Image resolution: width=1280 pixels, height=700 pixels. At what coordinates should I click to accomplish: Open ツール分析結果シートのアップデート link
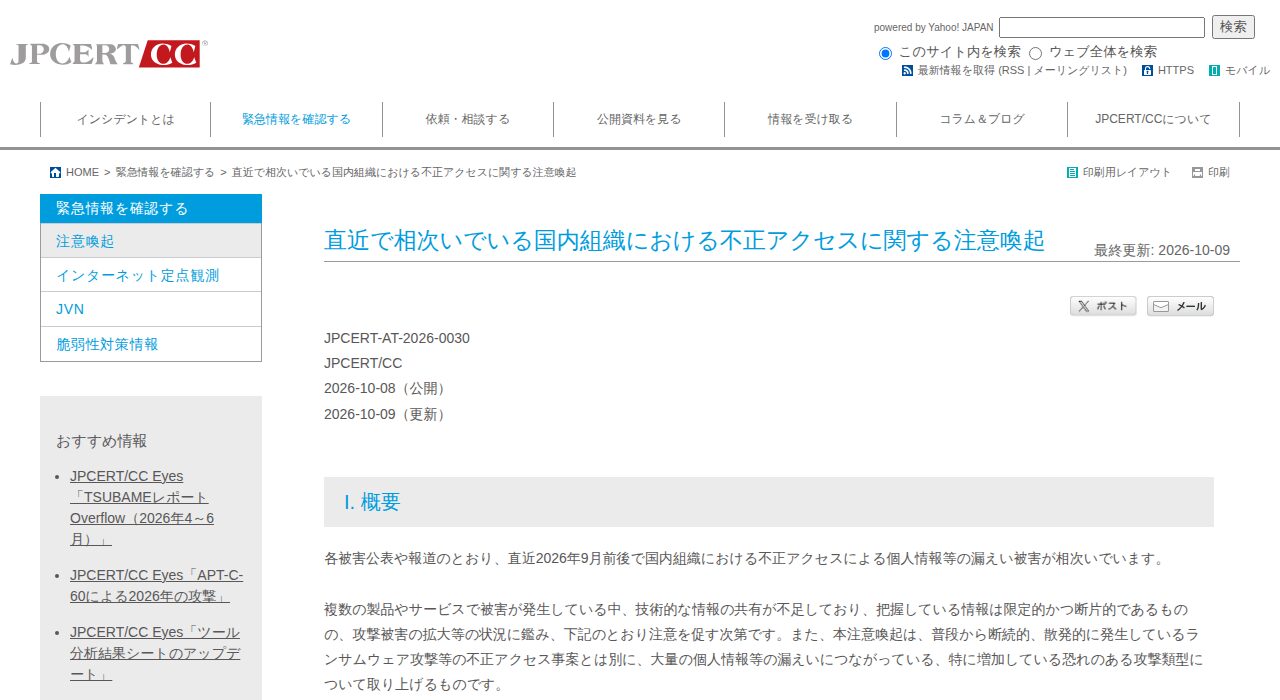pyautogui.click(x=155, y=653)
